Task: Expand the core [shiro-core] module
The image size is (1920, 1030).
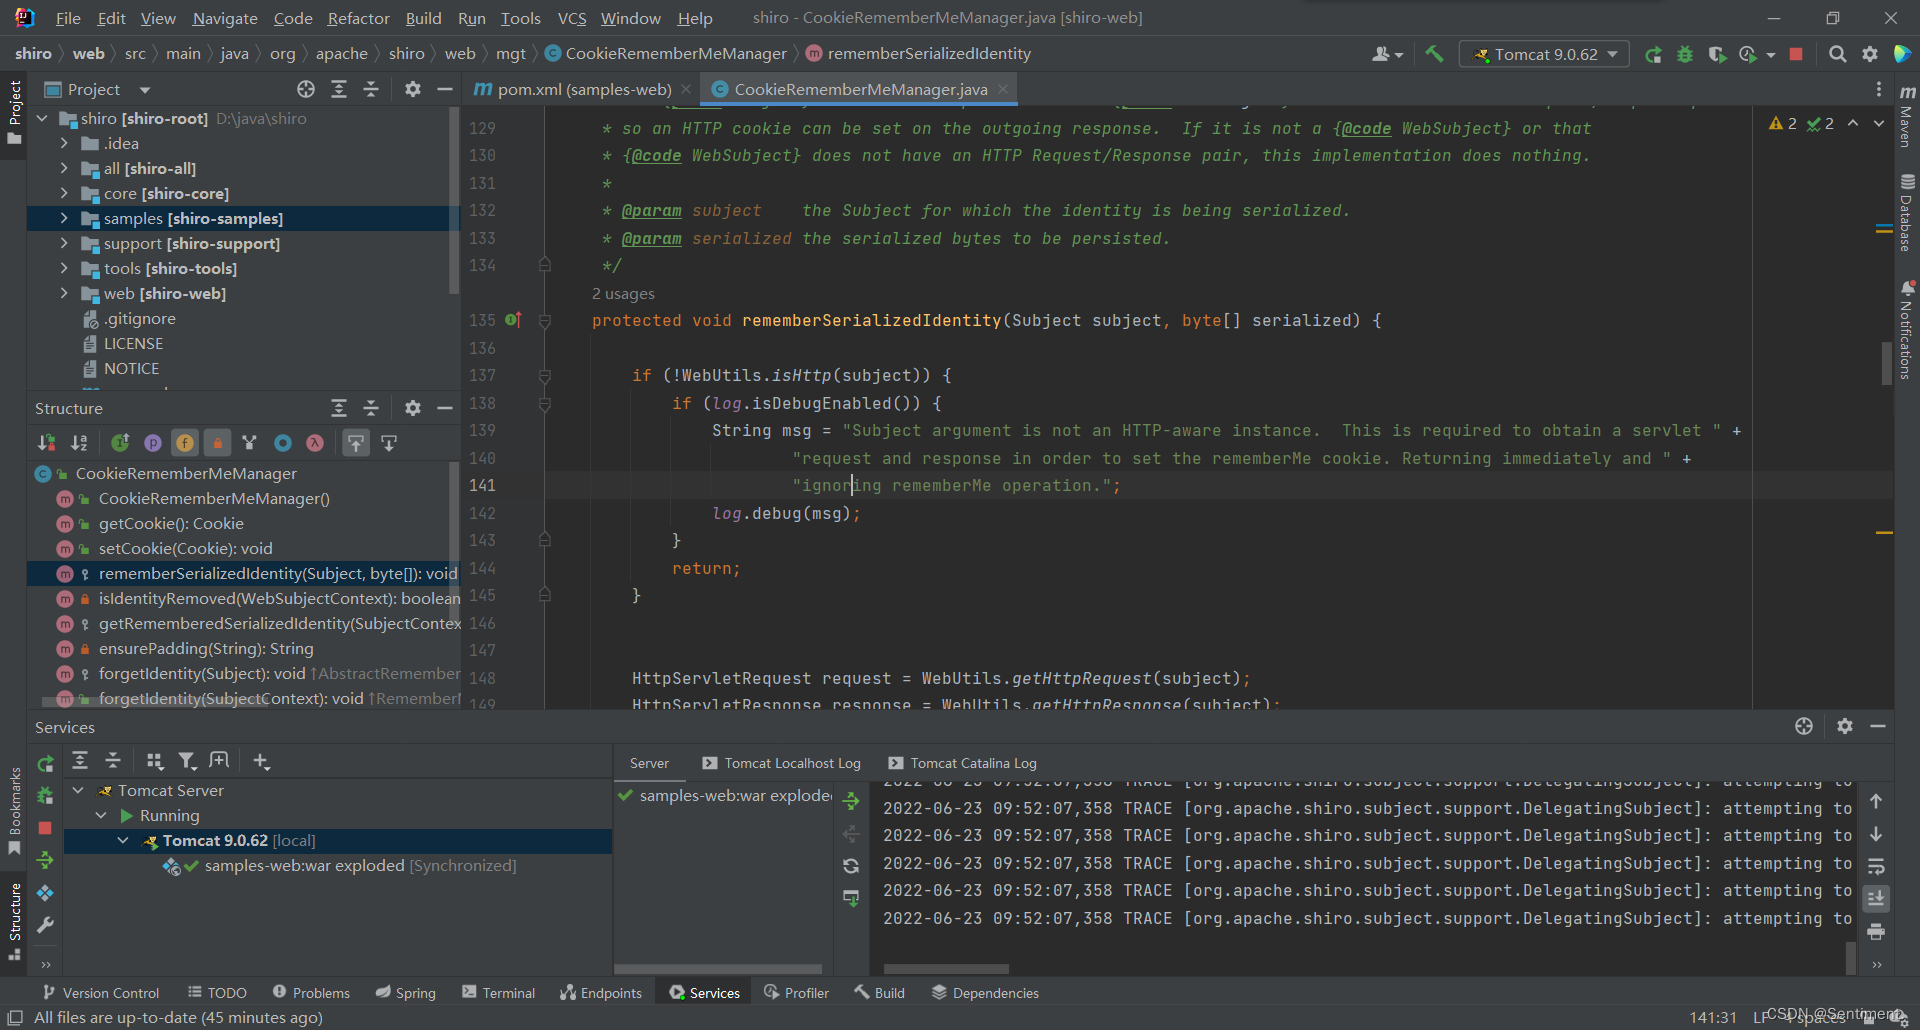Action: point(64,193)
